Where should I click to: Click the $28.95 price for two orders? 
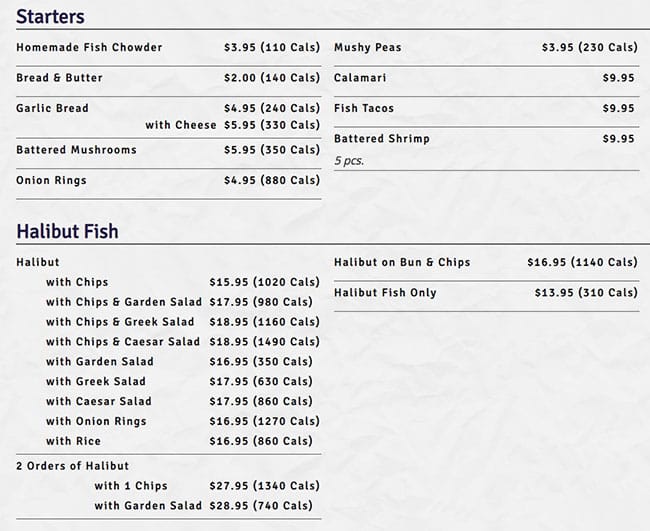(x=228, y=506)
